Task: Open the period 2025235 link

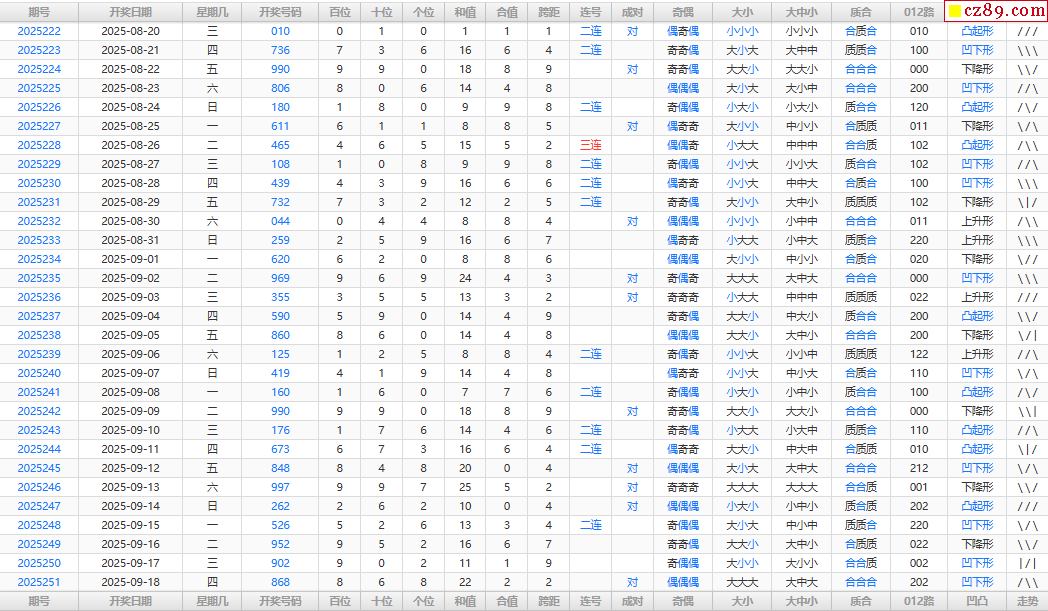Action: click(x=39, y=278)
